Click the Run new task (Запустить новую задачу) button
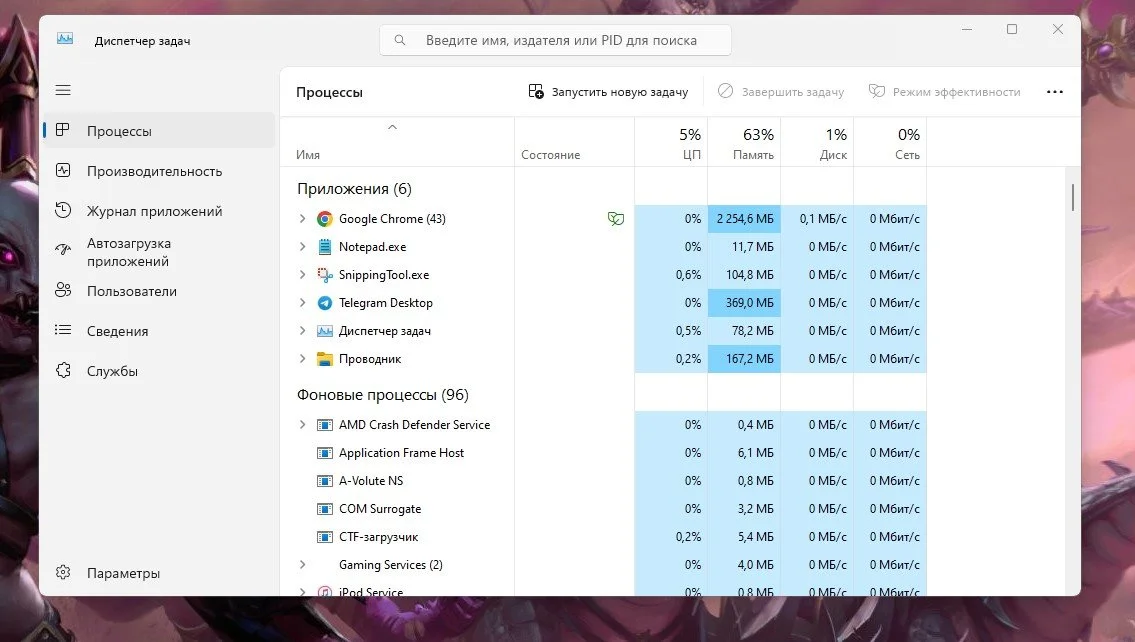Viewport: 1135px width, 642px height. click(608, 92)
